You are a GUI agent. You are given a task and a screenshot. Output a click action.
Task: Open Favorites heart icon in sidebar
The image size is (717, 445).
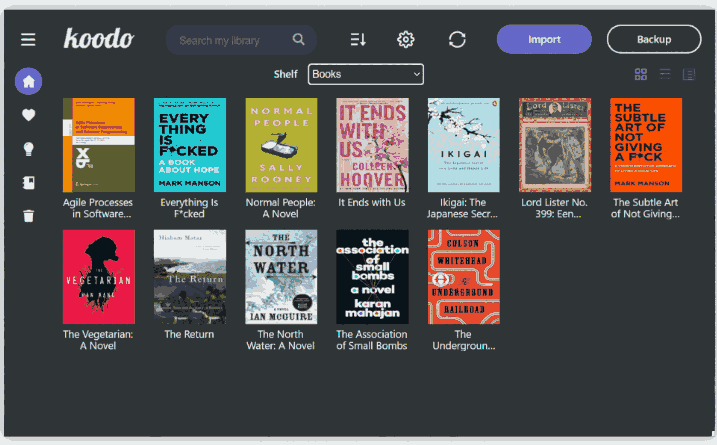point(28,115)
